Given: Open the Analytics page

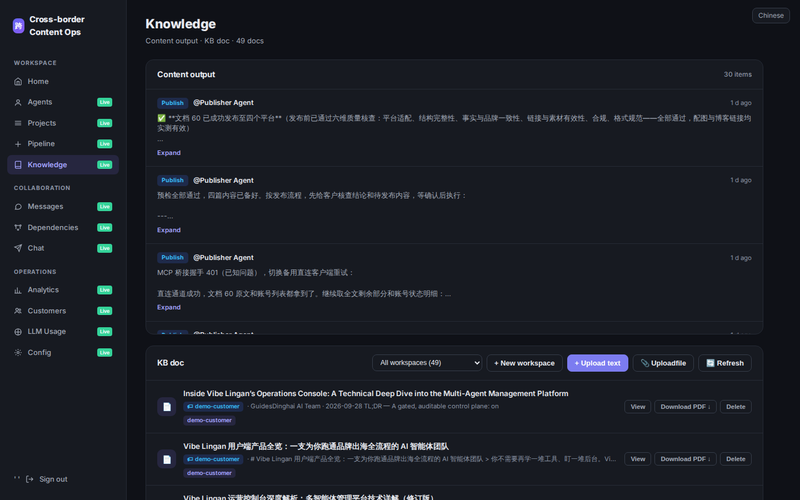Looking at the screenshot, I should pos(63,290).
